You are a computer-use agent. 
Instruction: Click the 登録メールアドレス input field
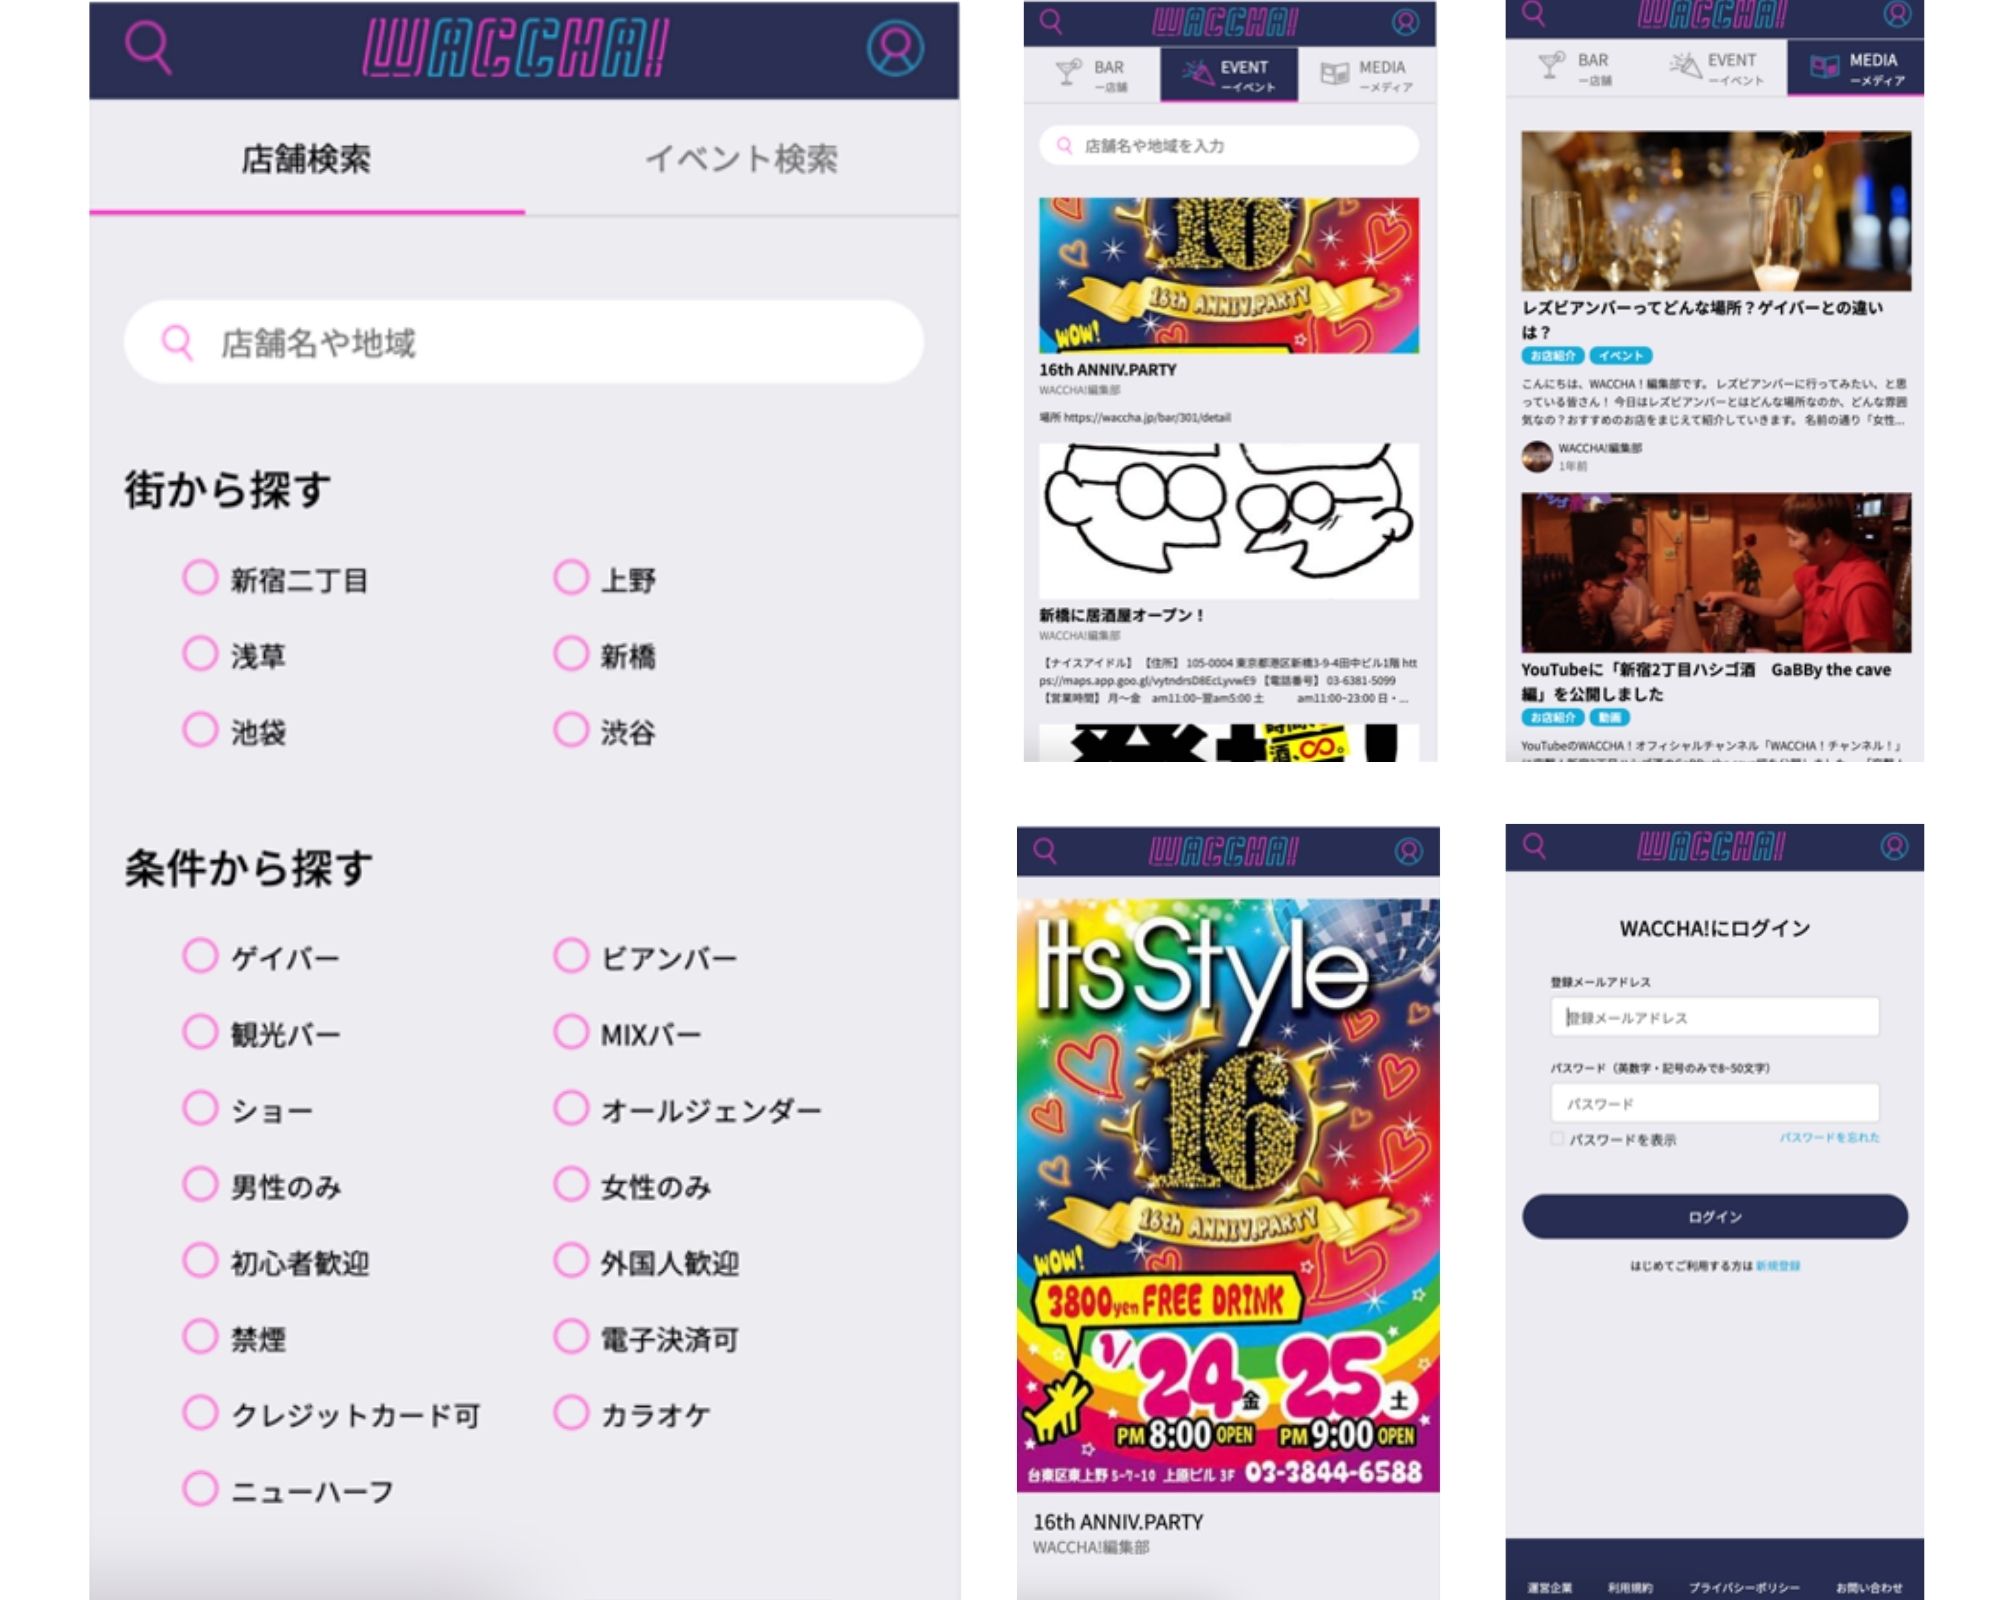point(1714,1017)
